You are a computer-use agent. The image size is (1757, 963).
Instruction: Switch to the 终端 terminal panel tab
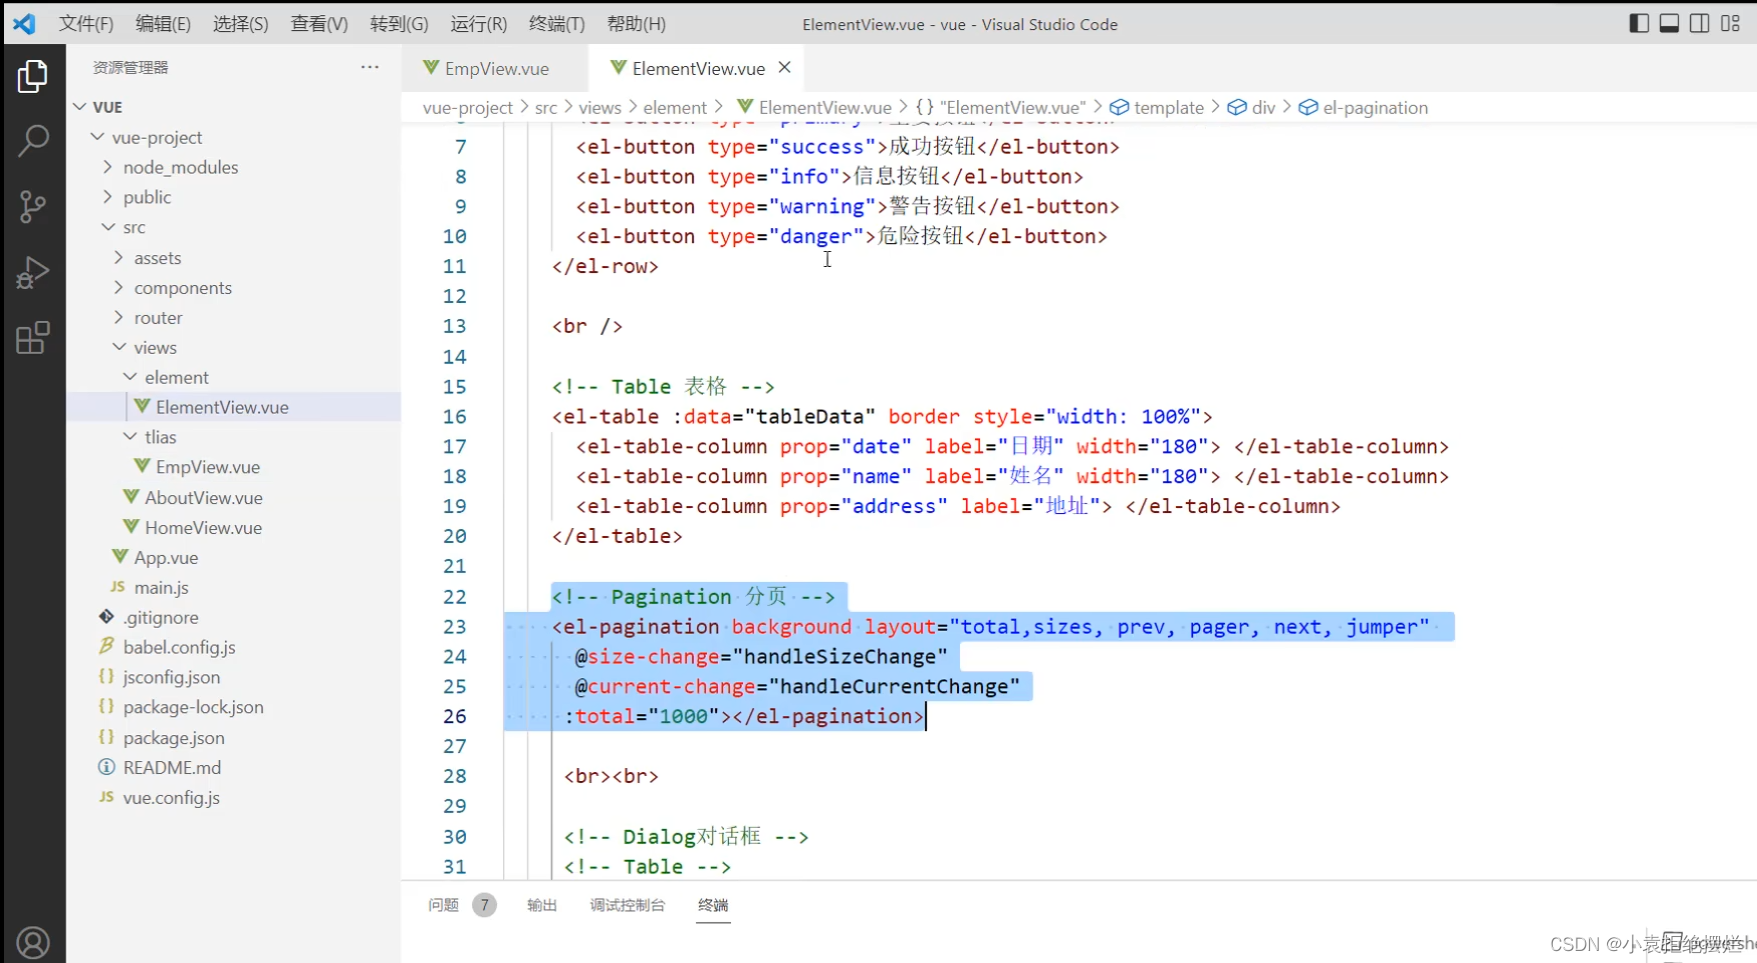[x=713, y=905]
